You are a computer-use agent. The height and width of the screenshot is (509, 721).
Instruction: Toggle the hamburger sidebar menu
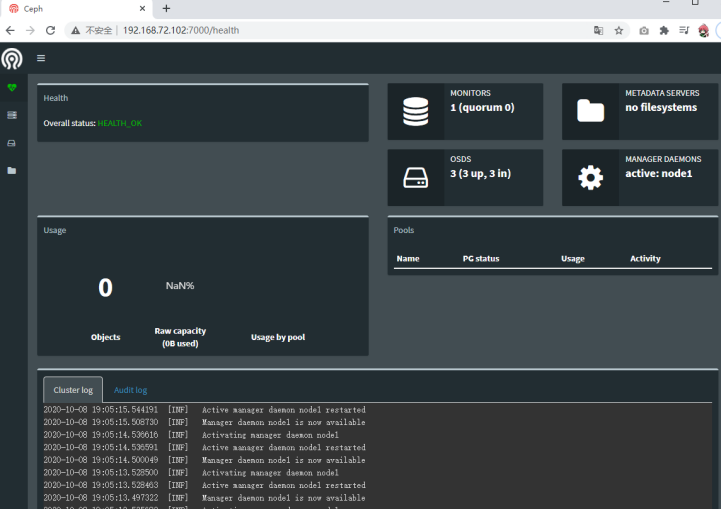click(41, 58)
